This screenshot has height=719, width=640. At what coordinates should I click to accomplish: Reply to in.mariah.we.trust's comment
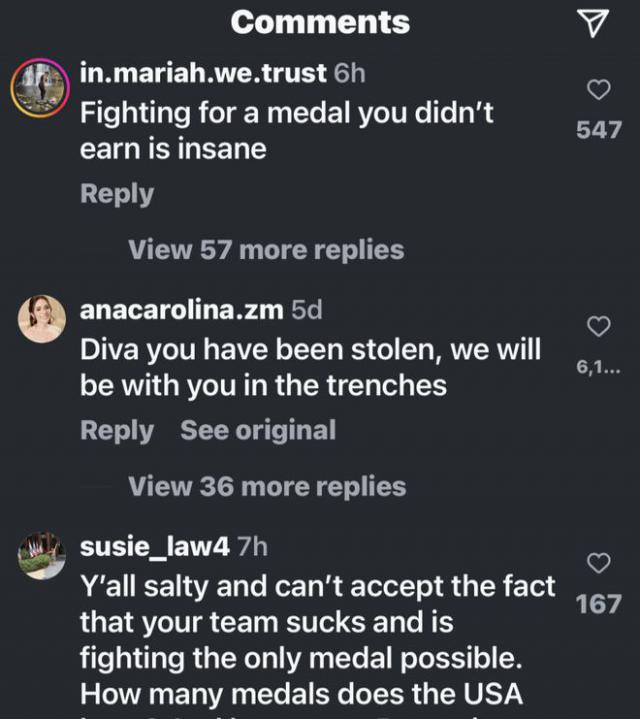point(117,194)
